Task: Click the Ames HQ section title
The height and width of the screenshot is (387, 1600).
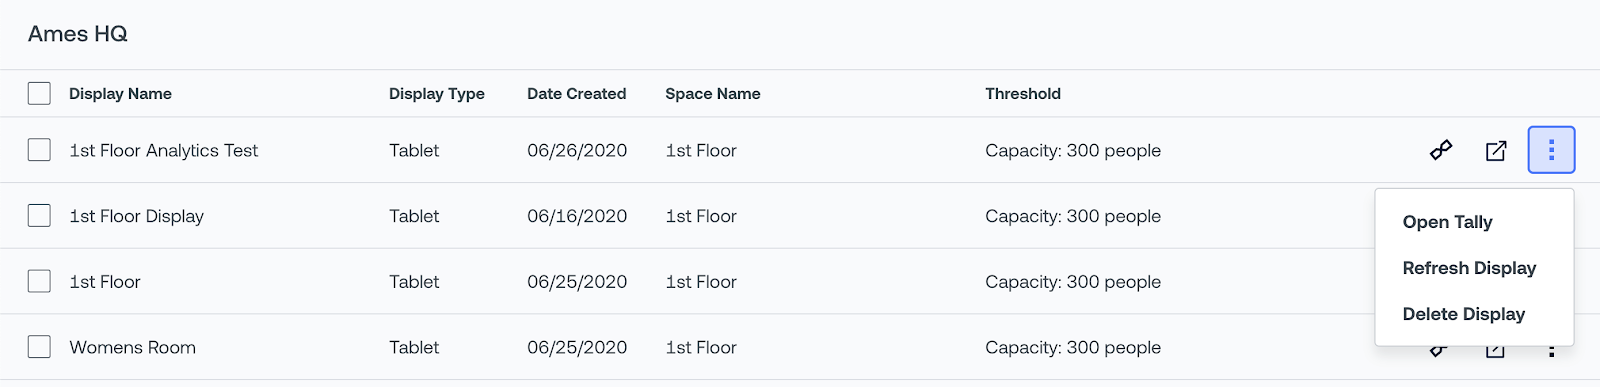Action: coord(78,34)
